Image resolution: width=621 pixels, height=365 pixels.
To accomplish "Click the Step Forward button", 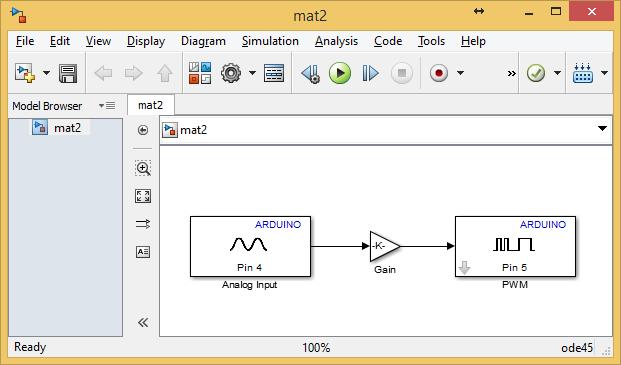I will point(370,73).
